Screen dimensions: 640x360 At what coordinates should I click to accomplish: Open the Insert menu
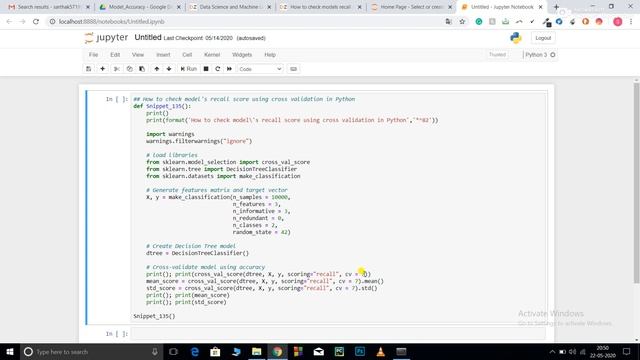pyautogui.click(x=163, y=55)
